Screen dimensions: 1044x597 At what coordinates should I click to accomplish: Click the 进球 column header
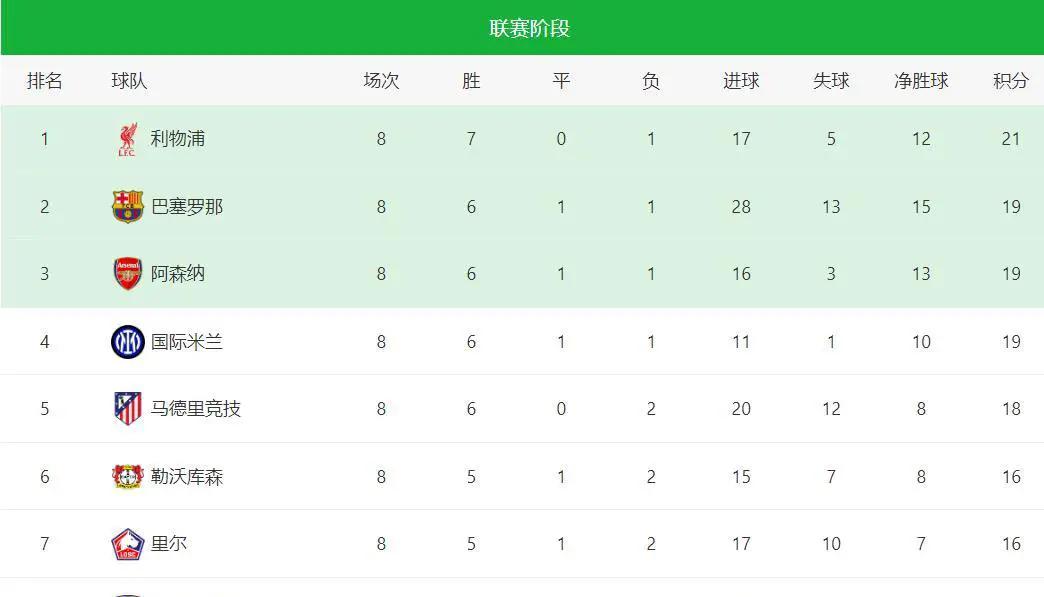click(740, 81)
